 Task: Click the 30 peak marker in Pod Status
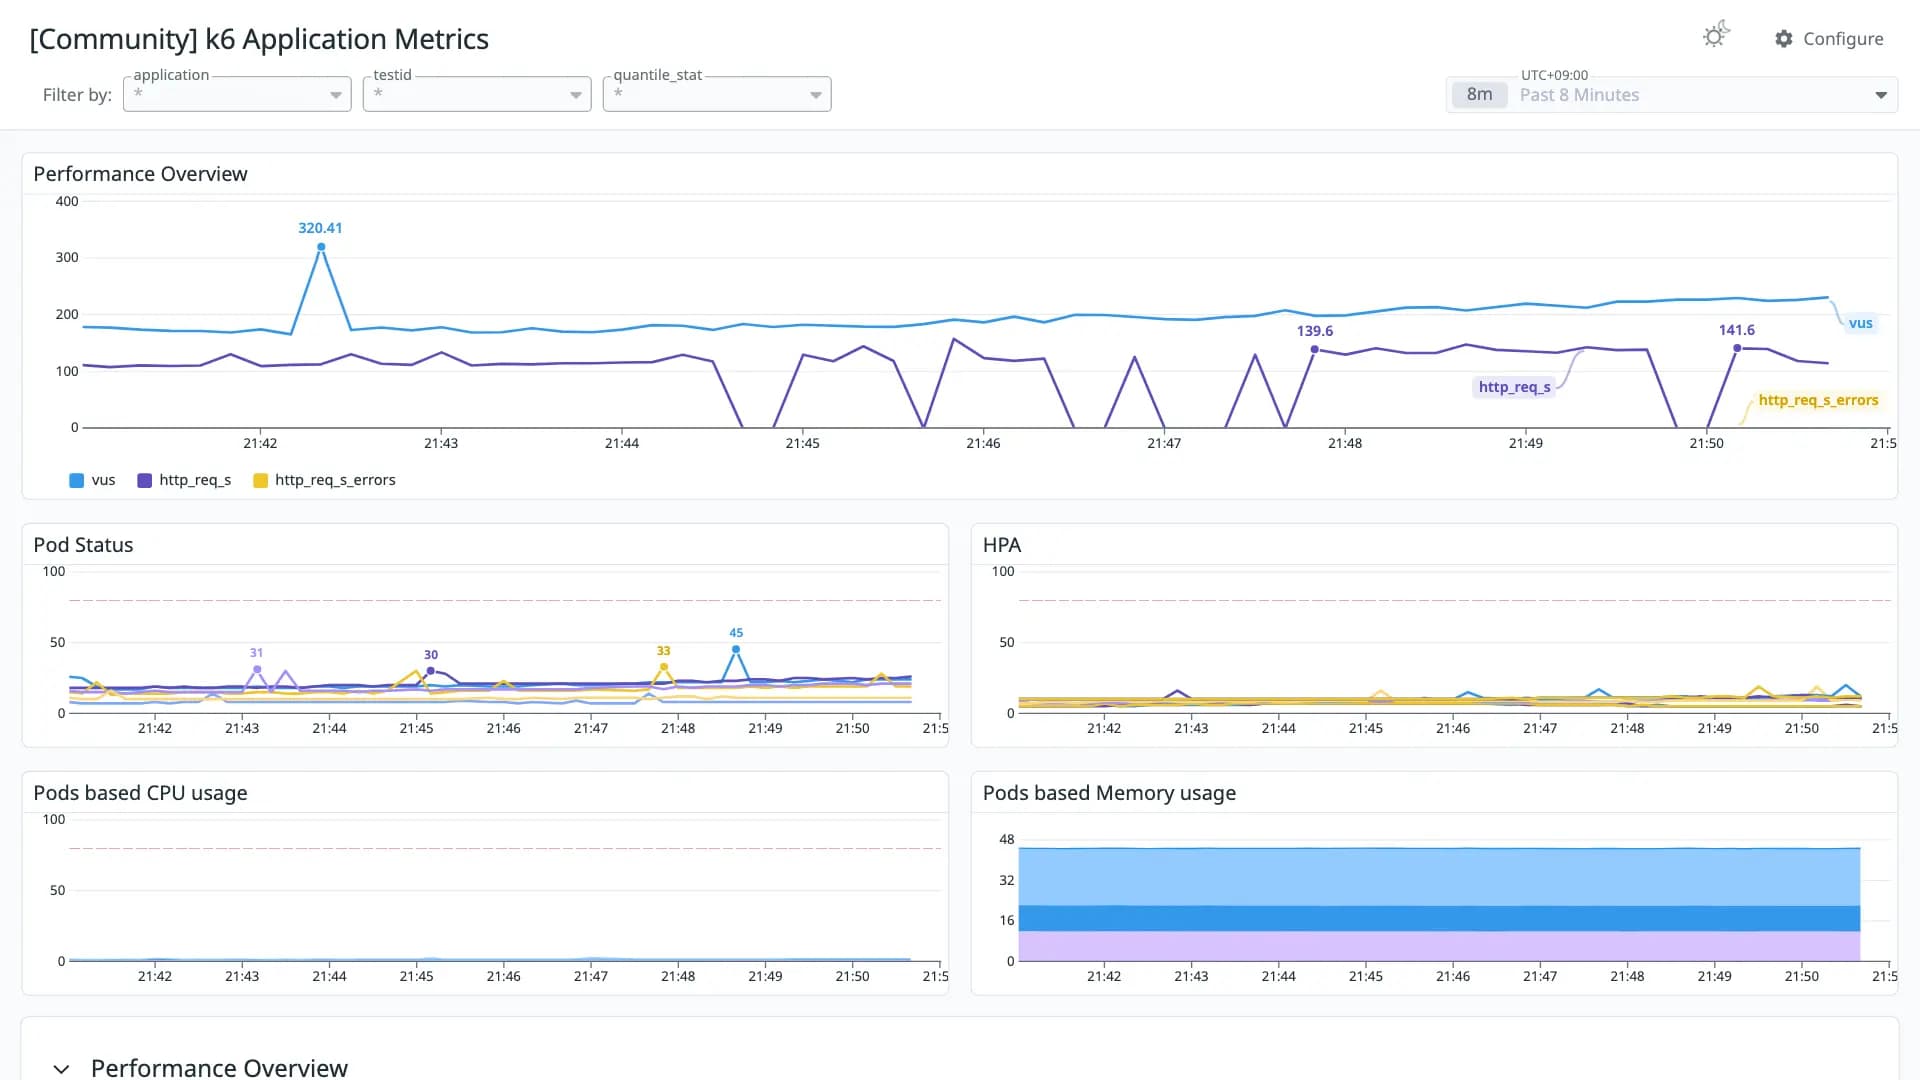coord(431,671)
